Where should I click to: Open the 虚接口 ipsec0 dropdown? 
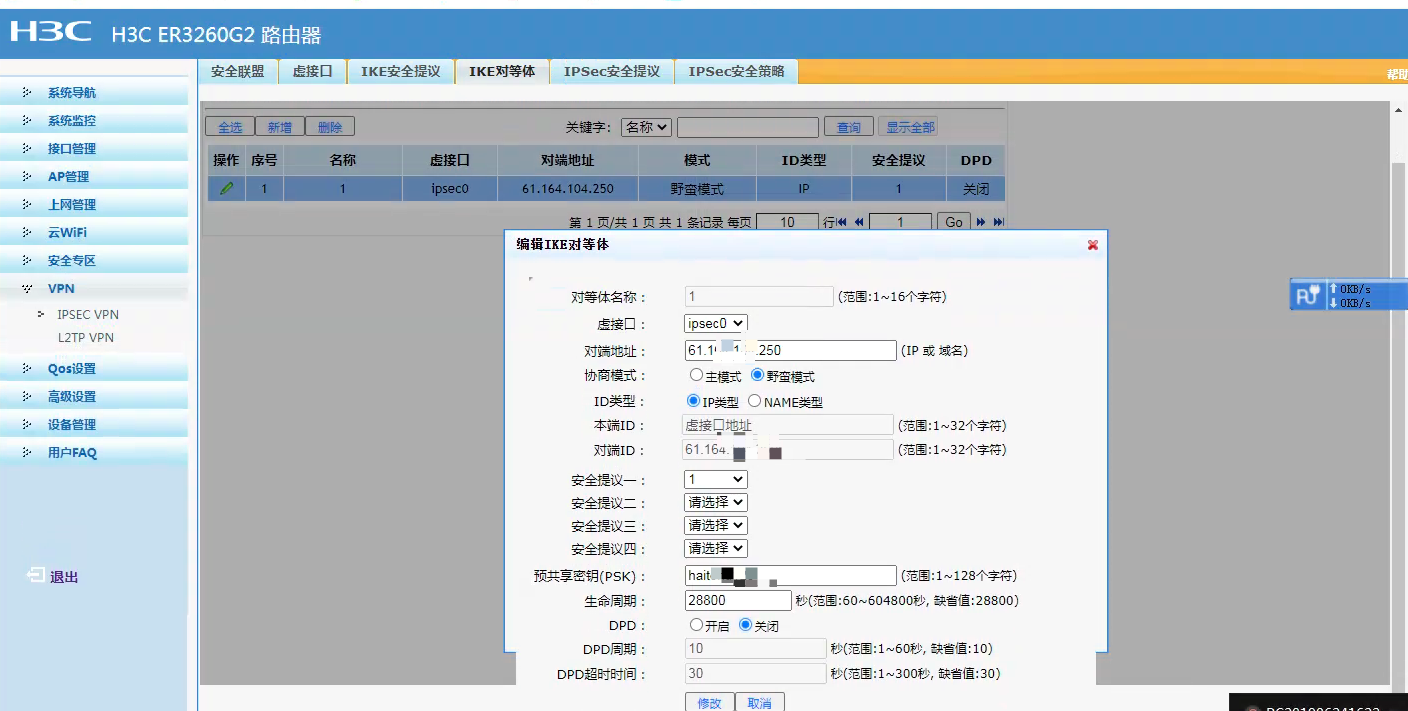715,323
